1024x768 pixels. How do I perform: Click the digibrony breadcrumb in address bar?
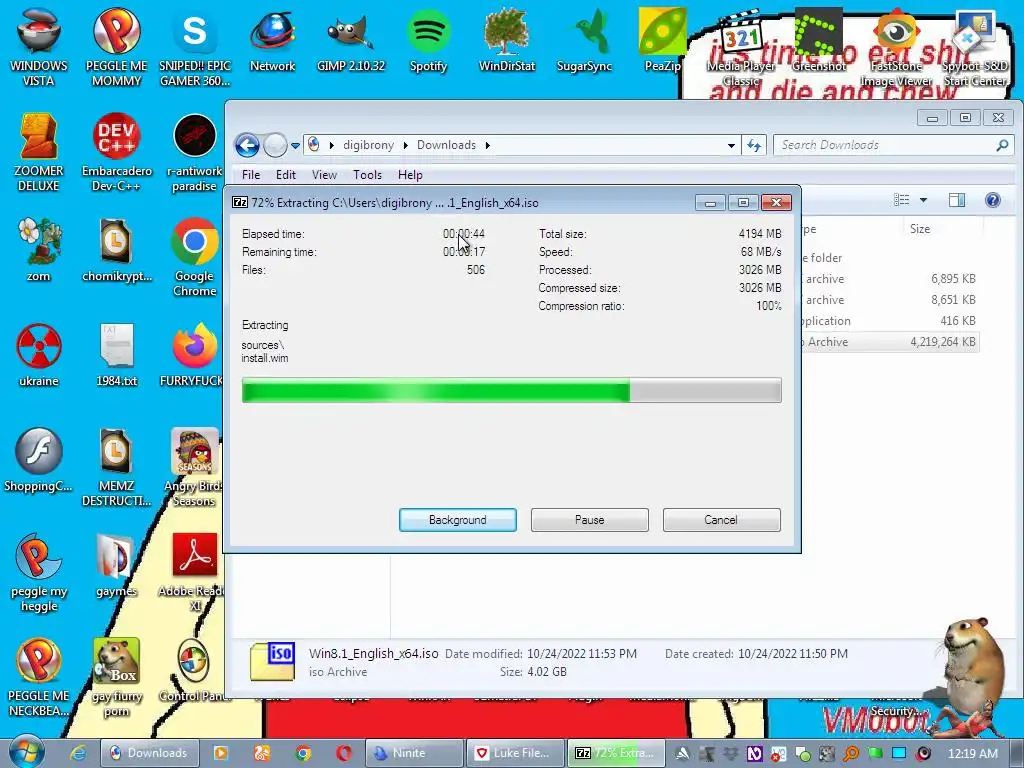[368, 145]
